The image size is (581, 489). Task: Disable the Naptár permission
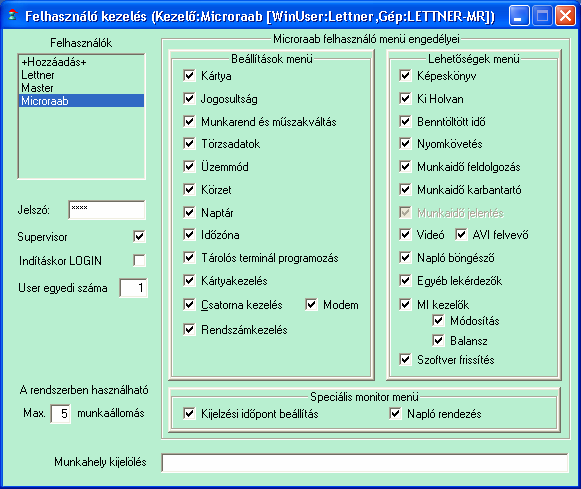(189, 212)
